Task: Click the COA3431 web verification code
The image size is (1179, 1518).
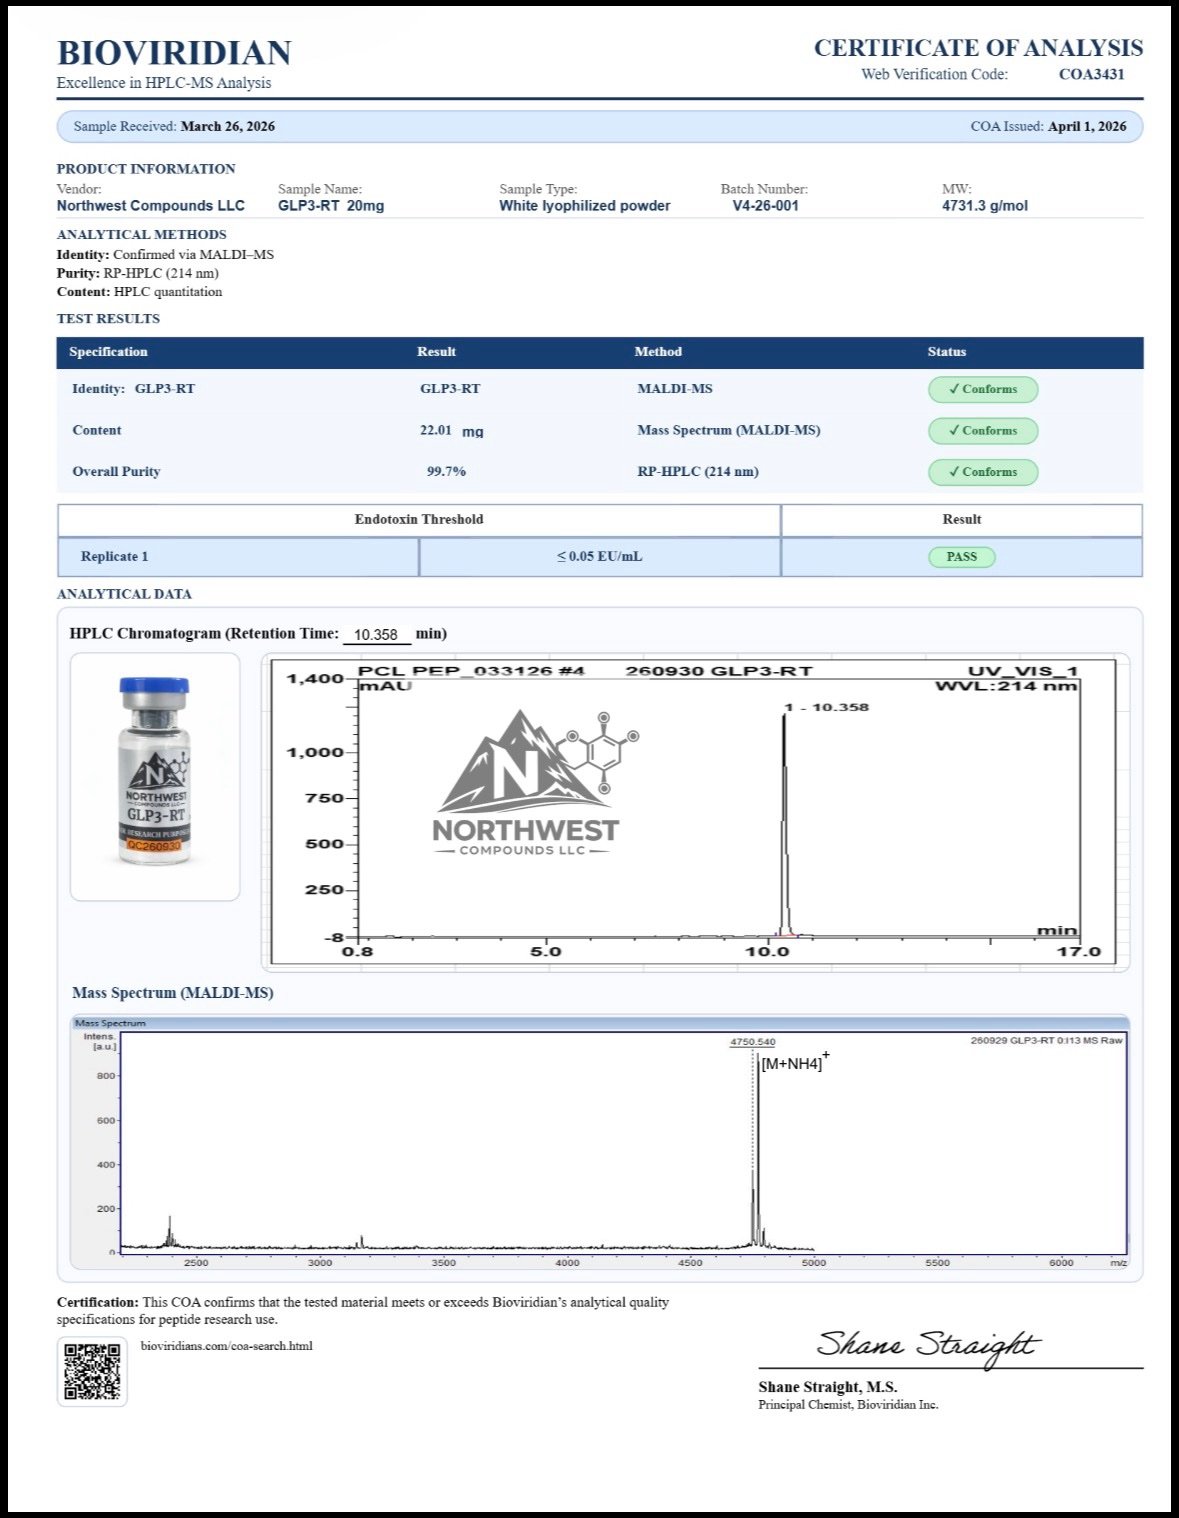Action: (x=1091, y=74)
